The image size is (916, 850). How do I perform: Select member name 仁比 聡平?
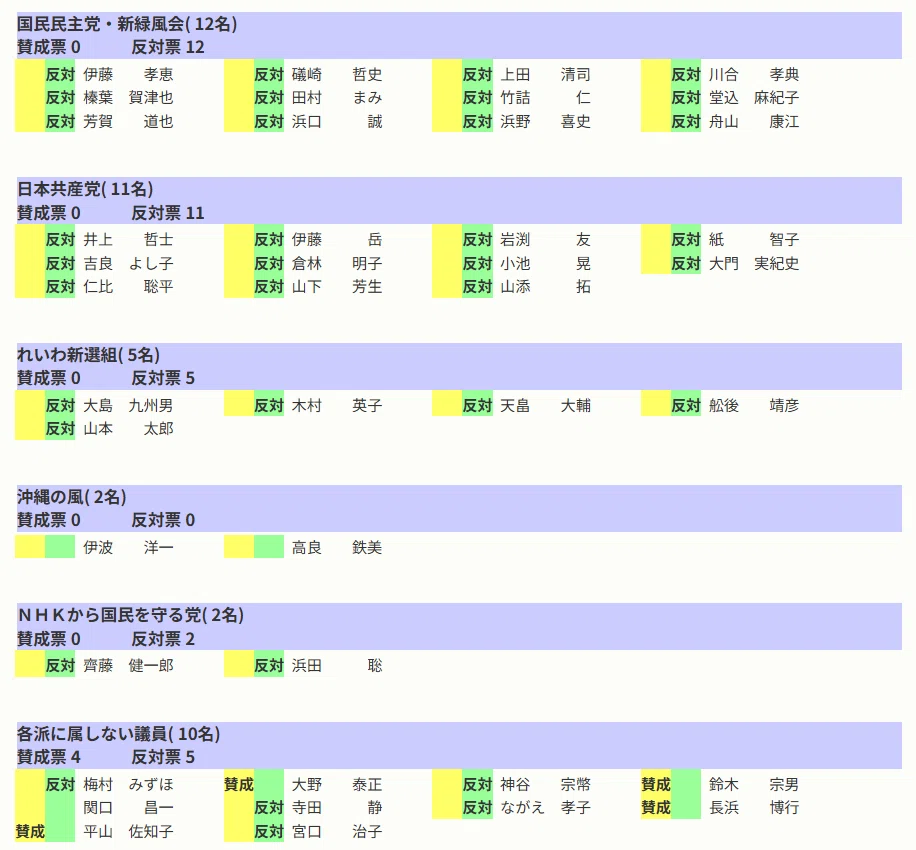pos(128,287)
